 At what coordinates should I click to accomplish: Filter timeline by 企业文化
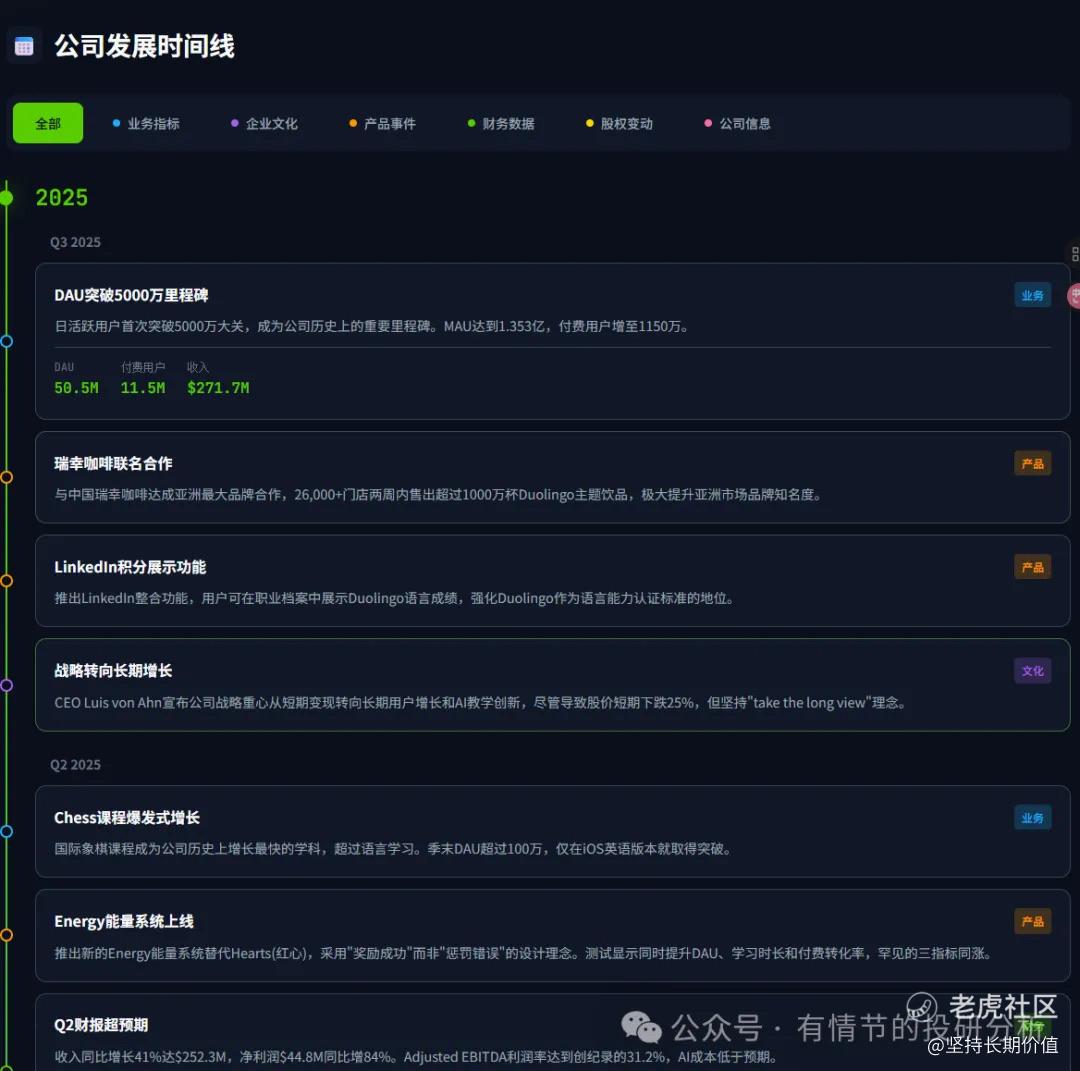[x=264, y=123]
